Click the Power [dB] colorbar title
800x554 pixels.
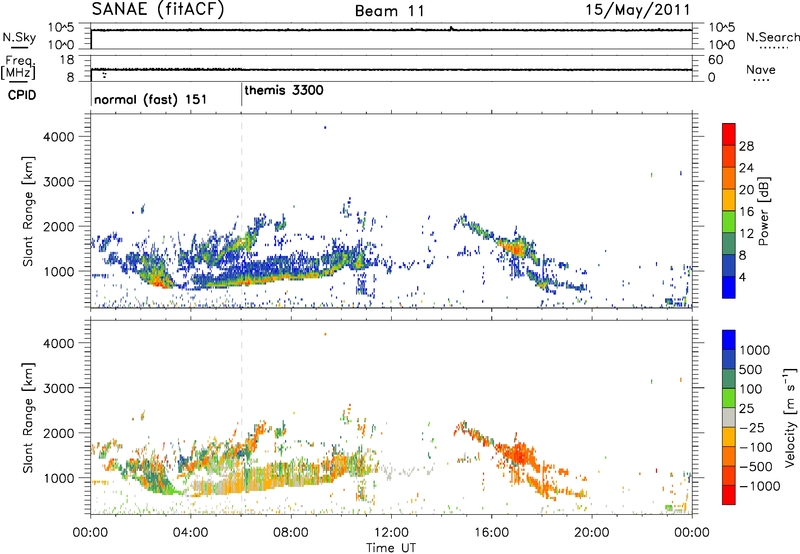pos(764,211)
